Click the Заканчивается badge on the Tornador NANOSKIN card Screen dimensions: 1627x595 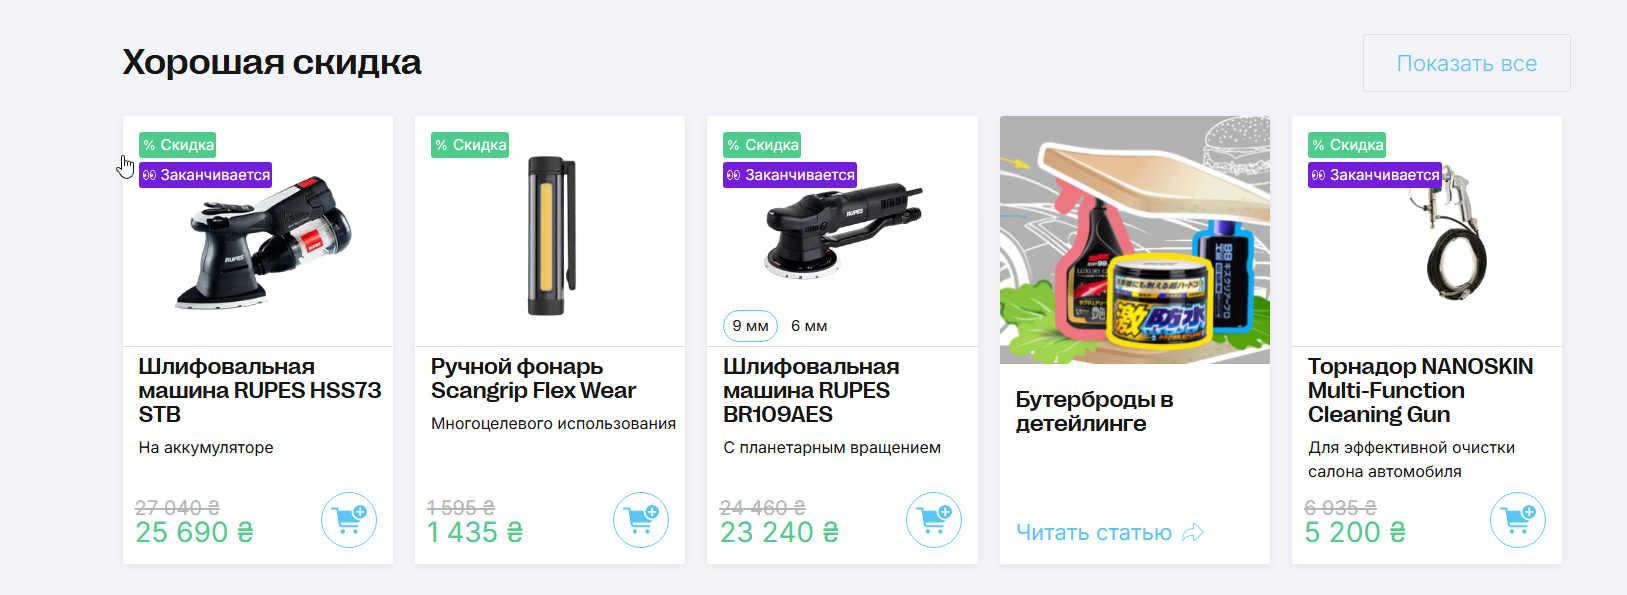[1375, 175]
